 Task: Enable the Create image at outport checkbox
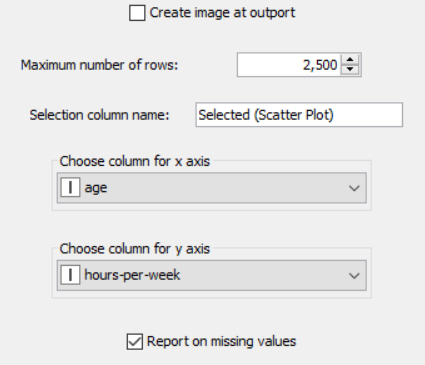(137, 13)
